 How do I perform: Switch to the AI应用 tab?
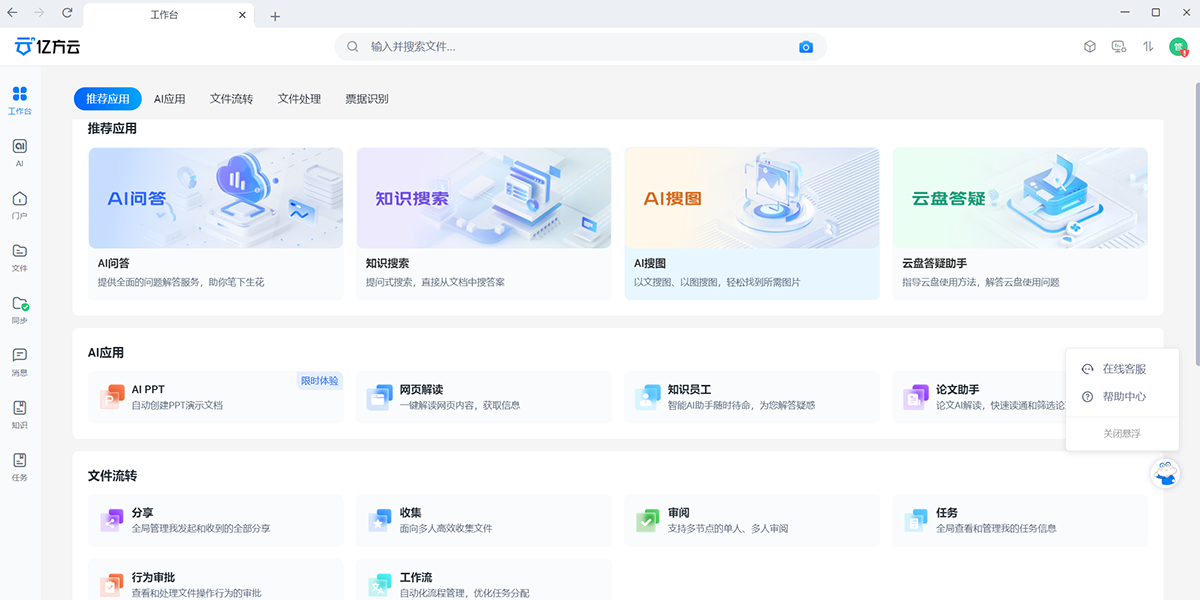tap(170, 99)
